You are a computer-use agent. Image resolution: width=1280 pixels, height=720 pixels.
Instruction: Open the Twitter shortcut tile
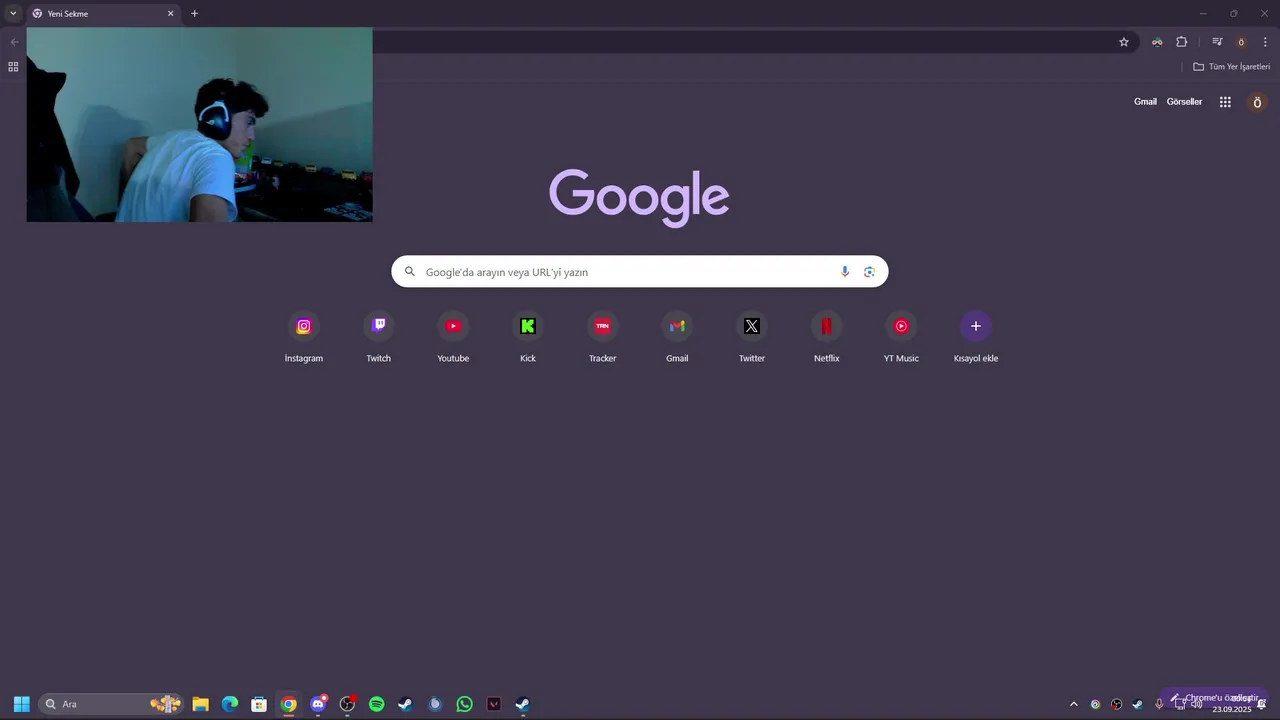pos(752,337)
